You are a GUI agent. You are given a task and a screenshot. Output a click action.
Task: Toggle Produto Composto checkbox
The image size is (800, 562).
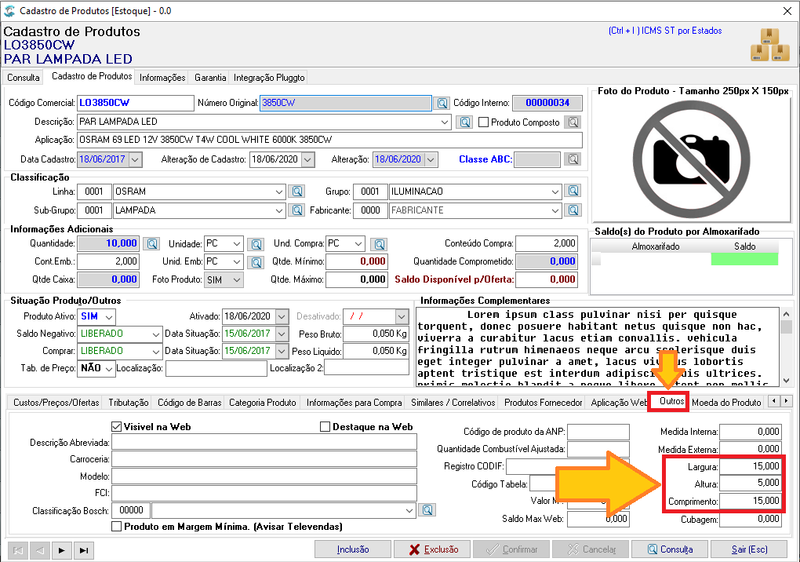click(x=484, y=122)
